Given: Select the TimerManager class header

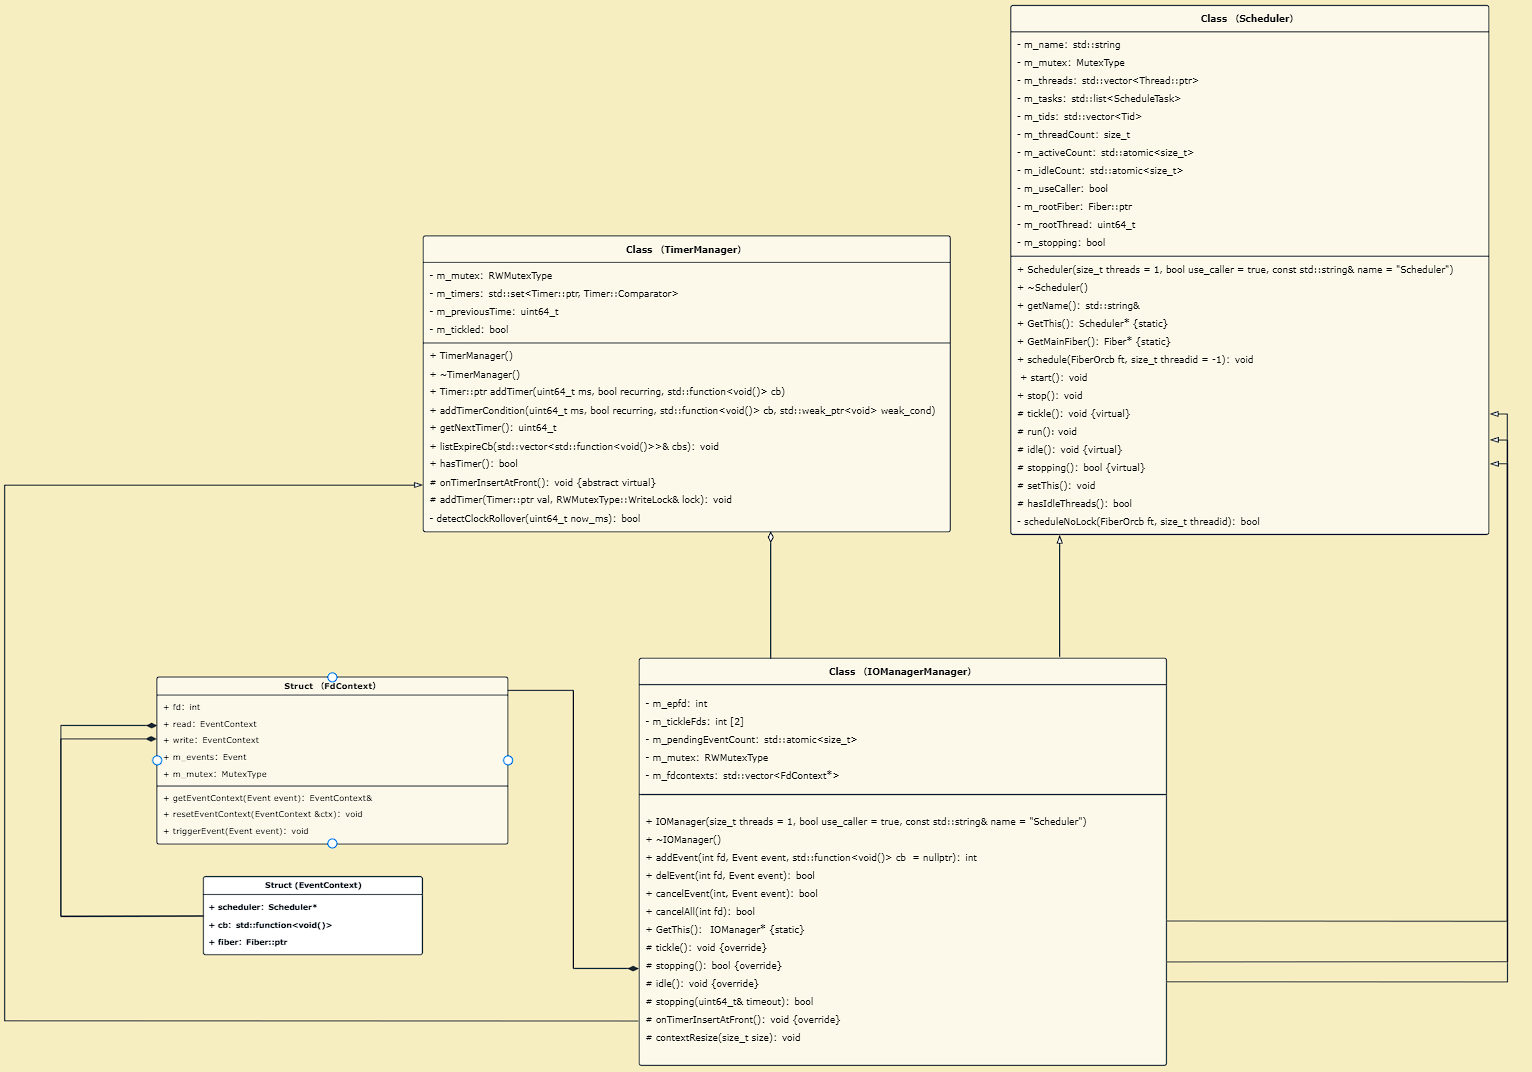Looking at the screenshot, I should pyautogui.click(x=685, y=250).
